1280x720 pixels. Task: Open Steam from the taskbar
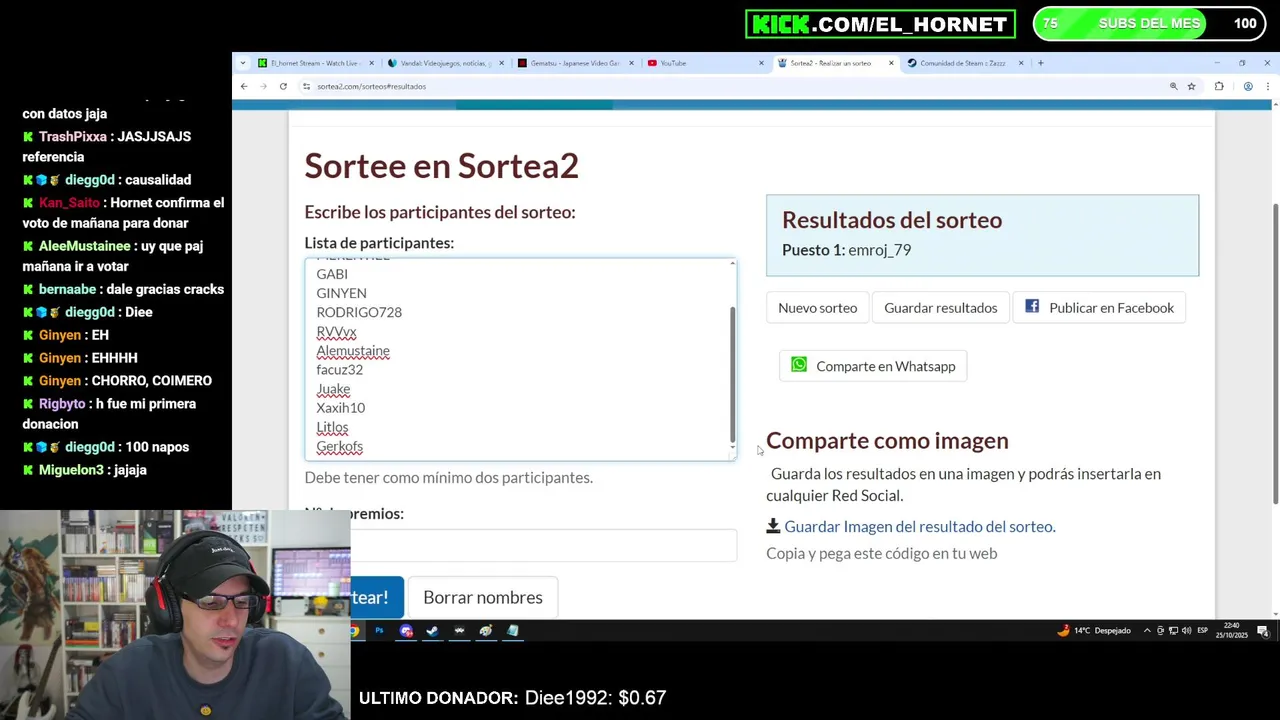[x=432, y=631]
